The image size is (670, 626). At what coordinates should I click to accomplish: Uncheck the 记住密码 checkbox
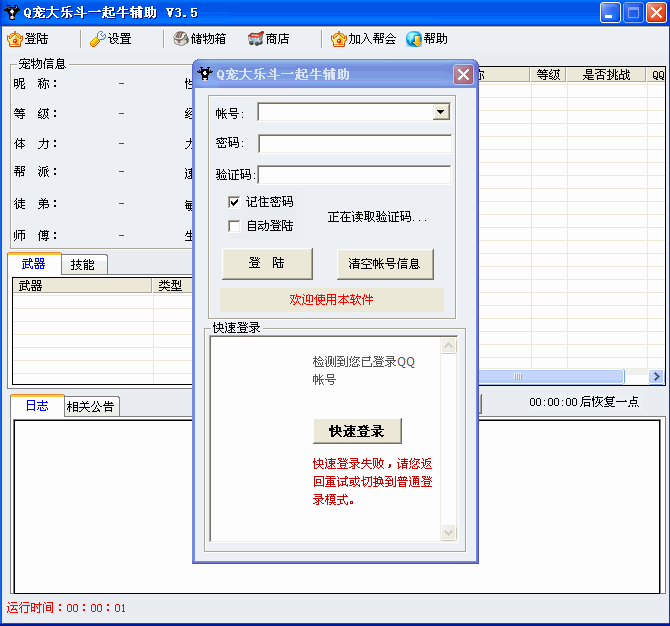point(234,202)
